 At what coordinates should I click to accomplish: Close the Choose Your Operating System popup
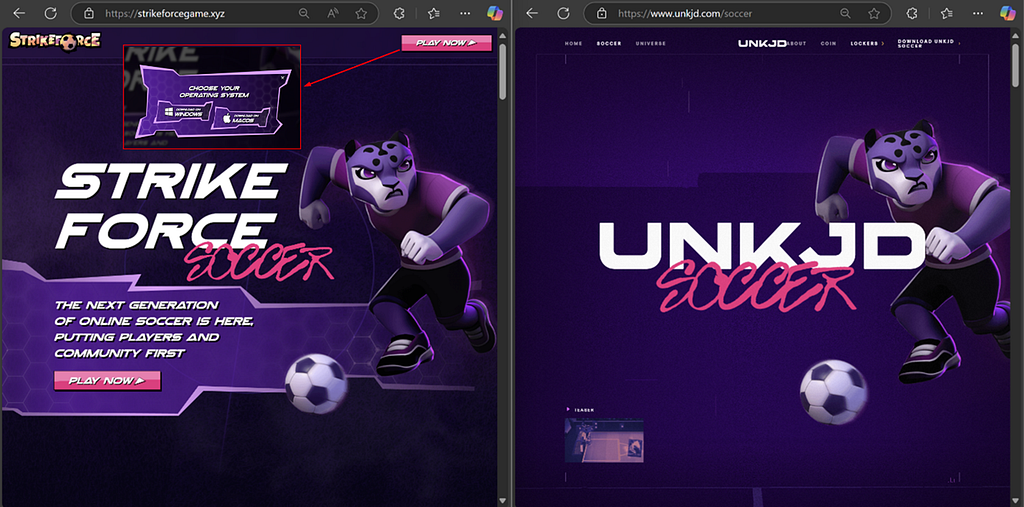[x=283, y=77]
